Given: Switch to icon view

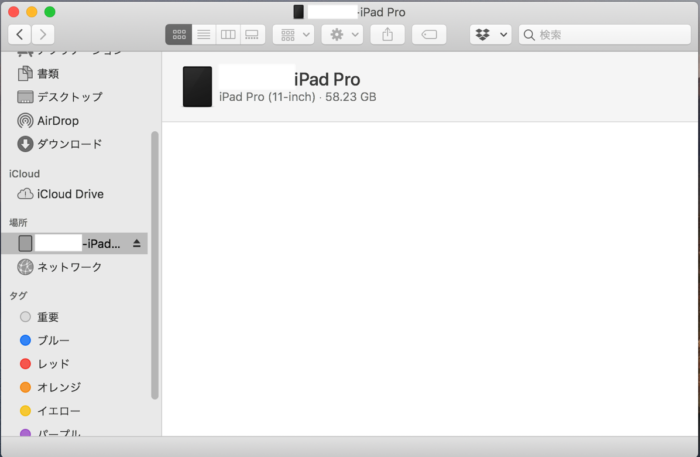Looking at the screenshot, I should pyautogui.click(x=179, y=34).
